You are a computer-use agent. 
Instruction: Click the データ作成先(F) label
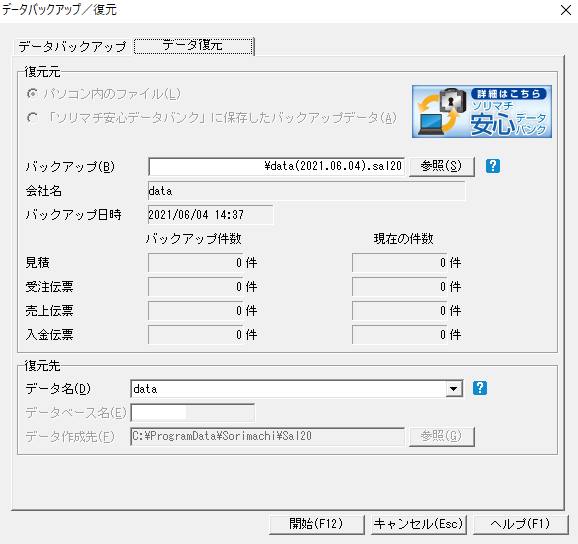pos(70,437)
